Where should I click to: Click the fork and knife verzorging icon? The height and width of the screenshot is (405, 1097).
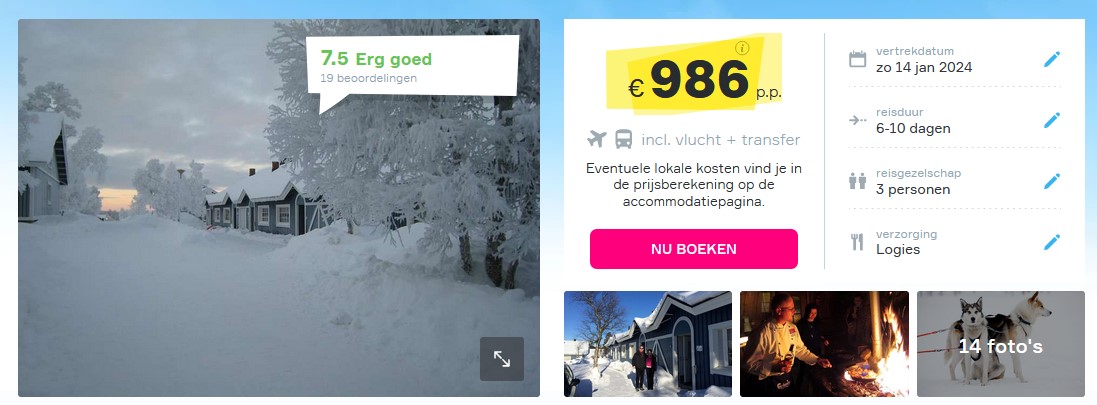coord(857,242)
